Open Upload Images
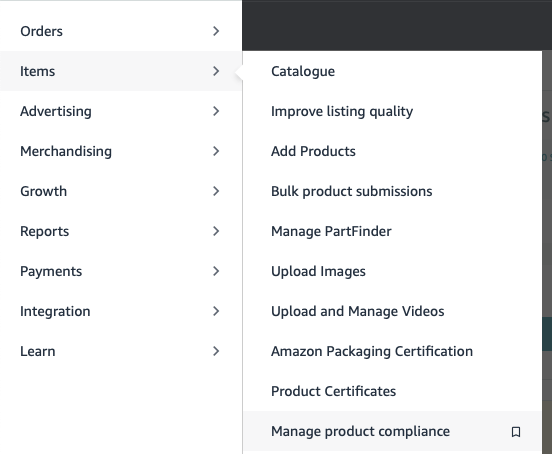 pyautogui.click(x=392, y=271)
